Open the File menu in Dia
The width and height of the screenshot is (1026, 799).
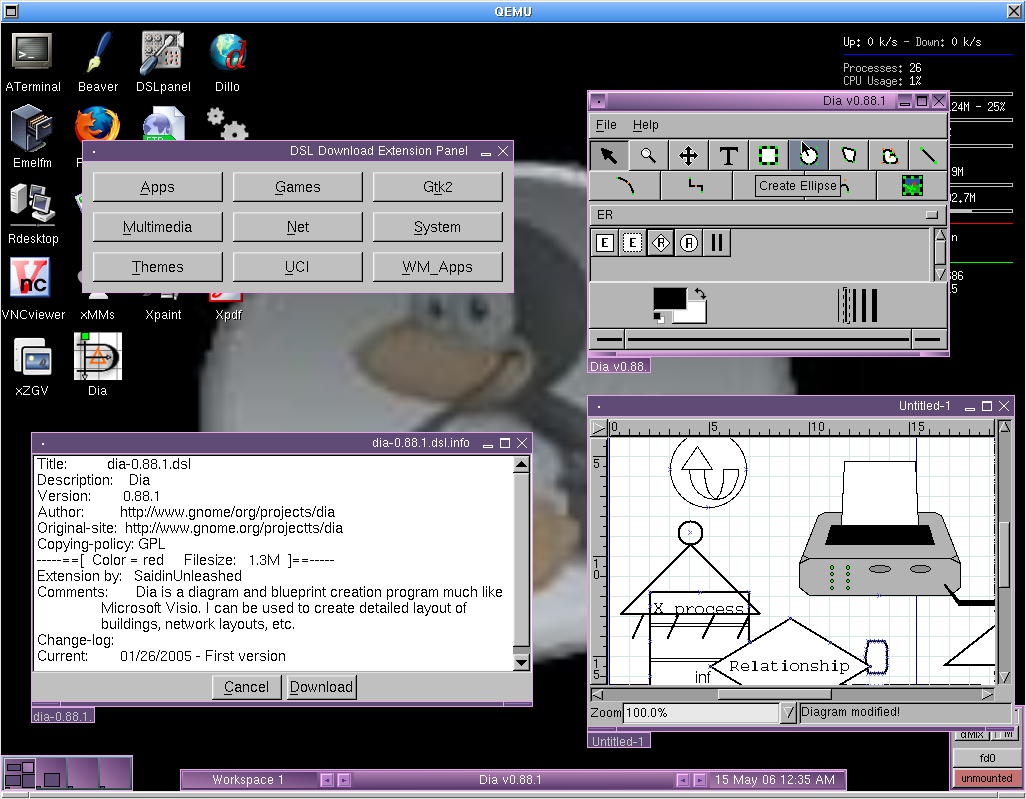click(606, 125)
